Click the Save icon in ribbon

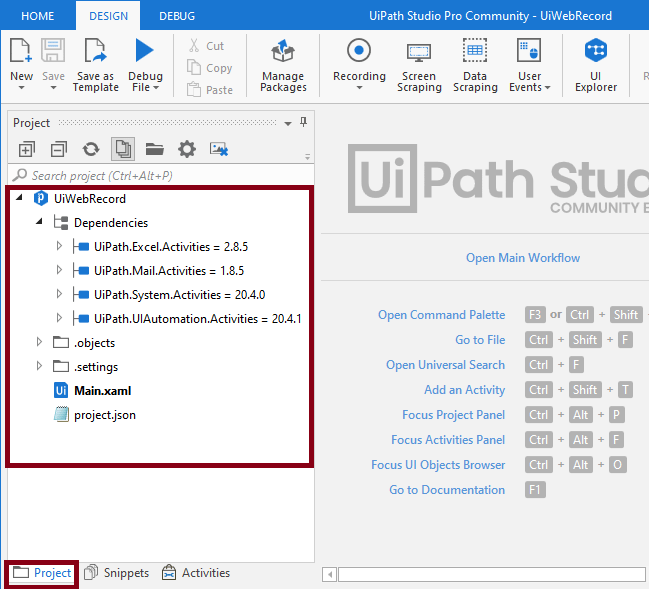pos(53,50)
